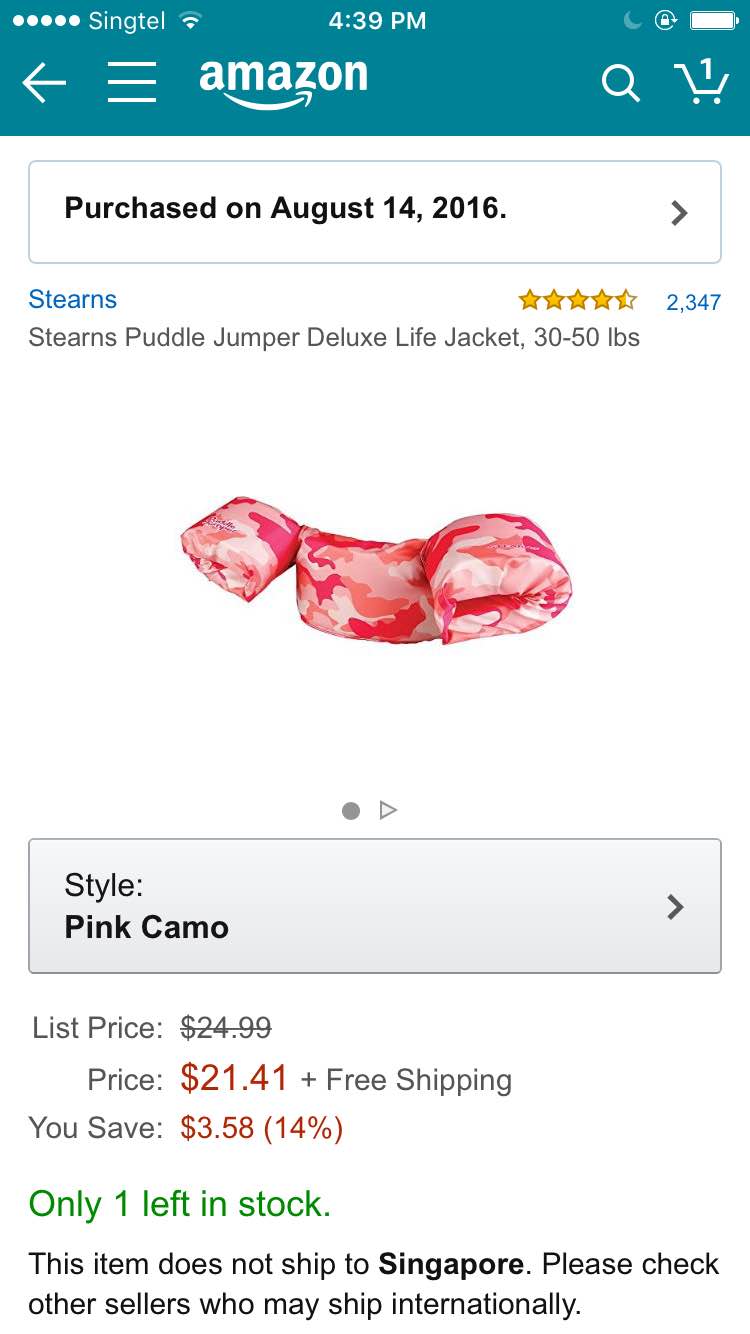Image resolution: width=750 pixels, height=1334 pixels.
Task: Tap the Stearns Puddle Jumper product title
Action: pyautogui.click(x=334, y=337)
